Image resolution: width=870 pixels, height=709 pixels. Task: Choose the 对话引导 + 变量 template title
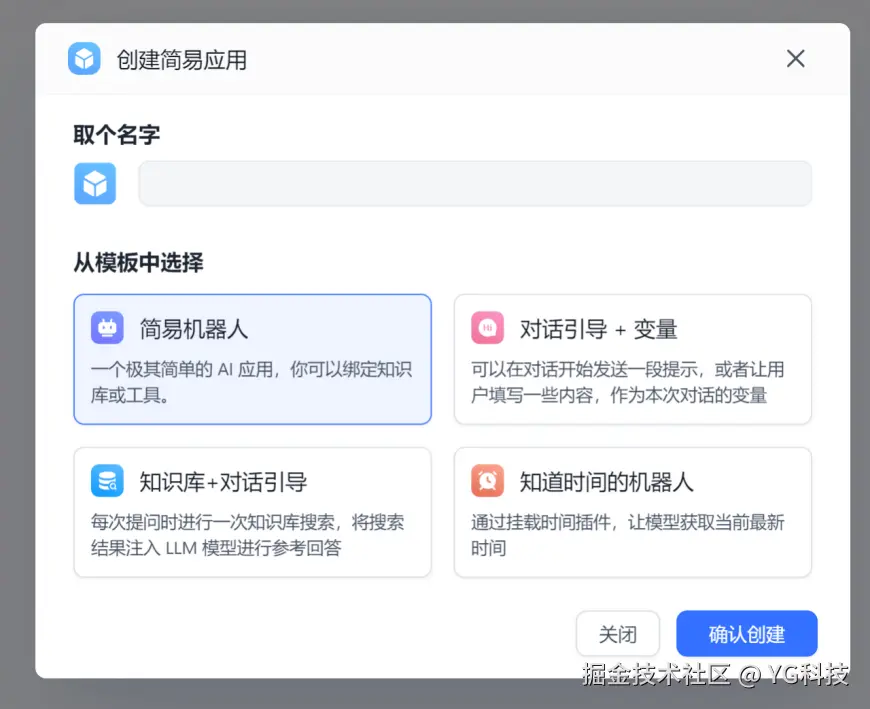coord(598,329)
